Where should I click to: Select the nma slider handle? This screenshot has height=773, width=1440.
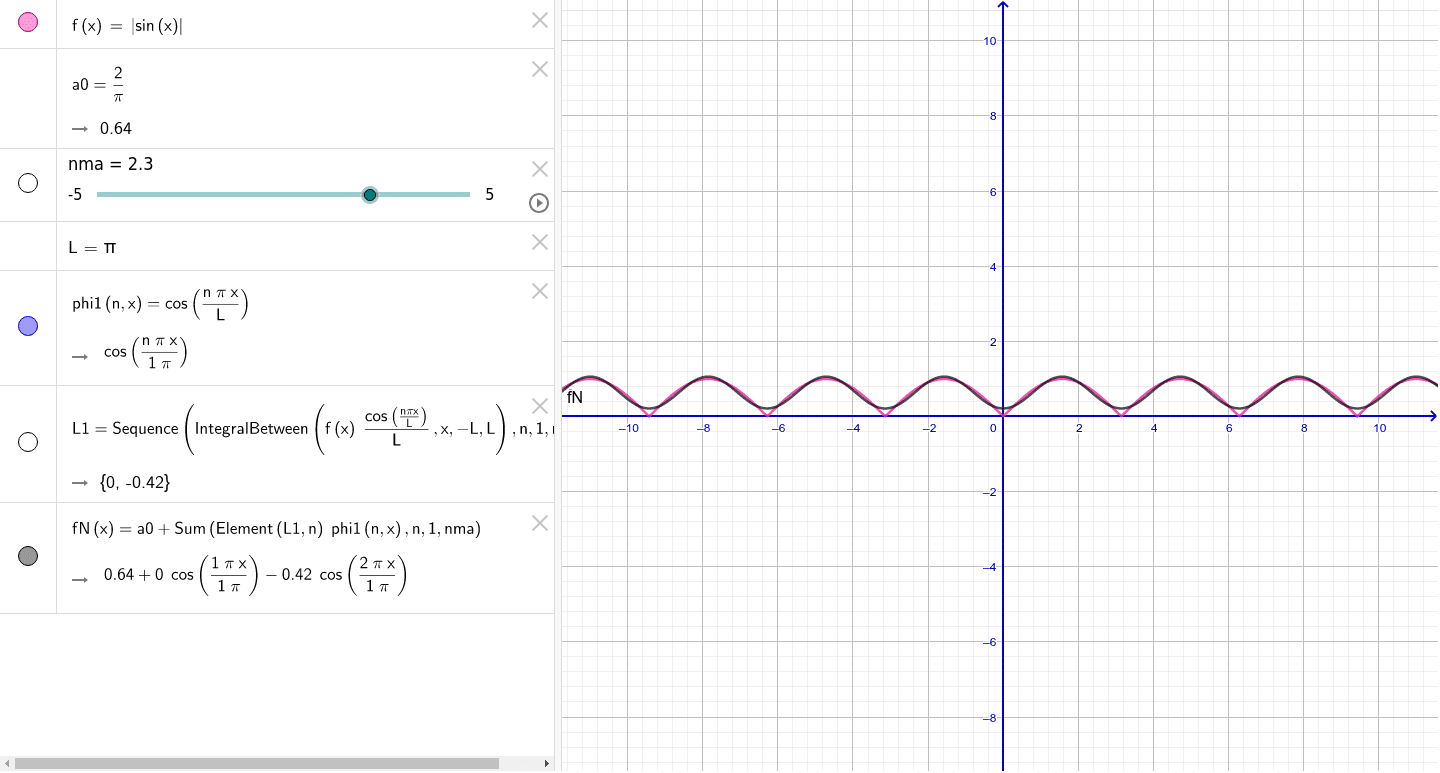tap(370, 195)
